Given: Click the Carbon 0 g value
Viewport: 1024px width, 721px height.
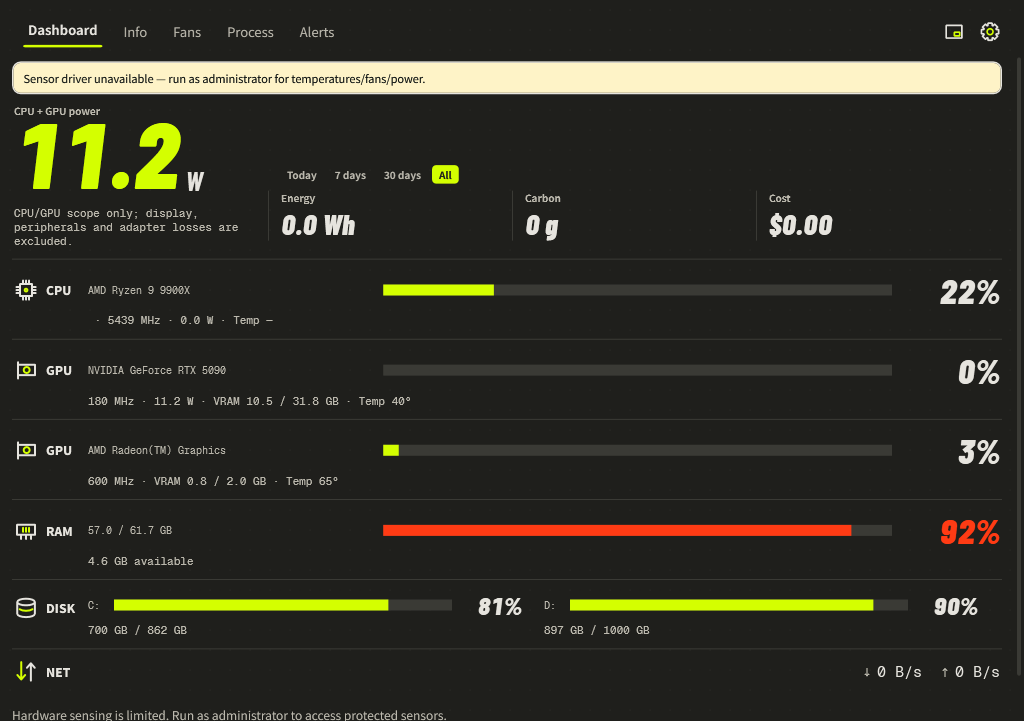Looking at the screenshot, I should click(x=542, y=226).
